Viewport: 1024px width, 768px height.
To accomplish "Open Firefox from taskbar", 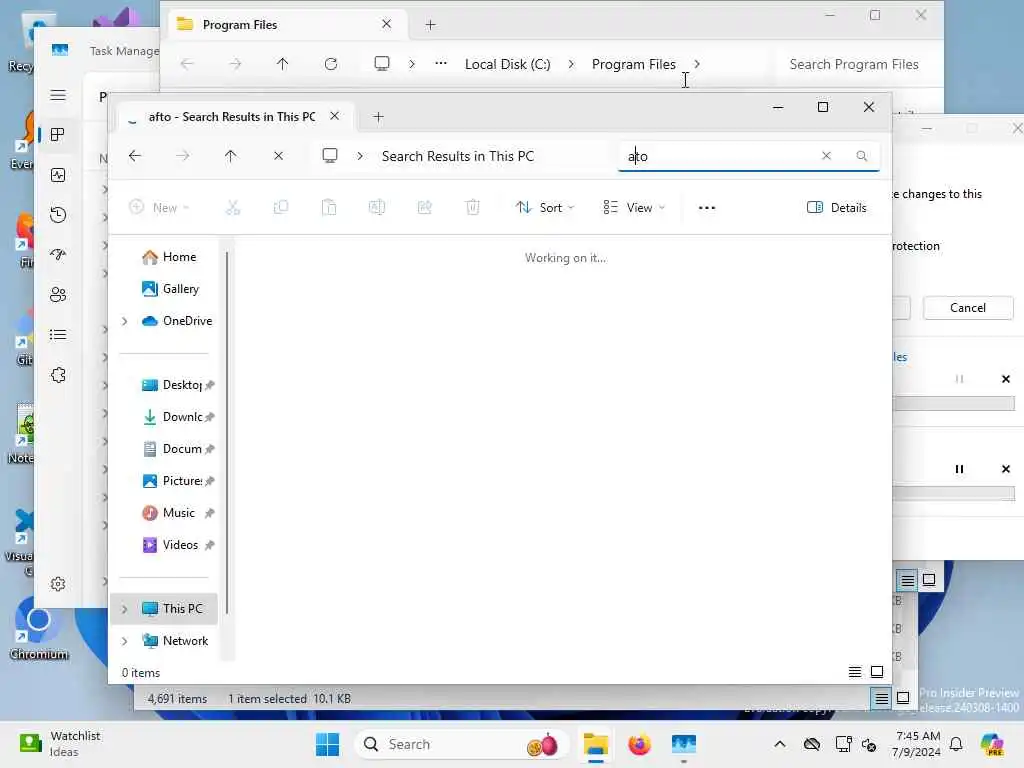I will coord(639,744).
